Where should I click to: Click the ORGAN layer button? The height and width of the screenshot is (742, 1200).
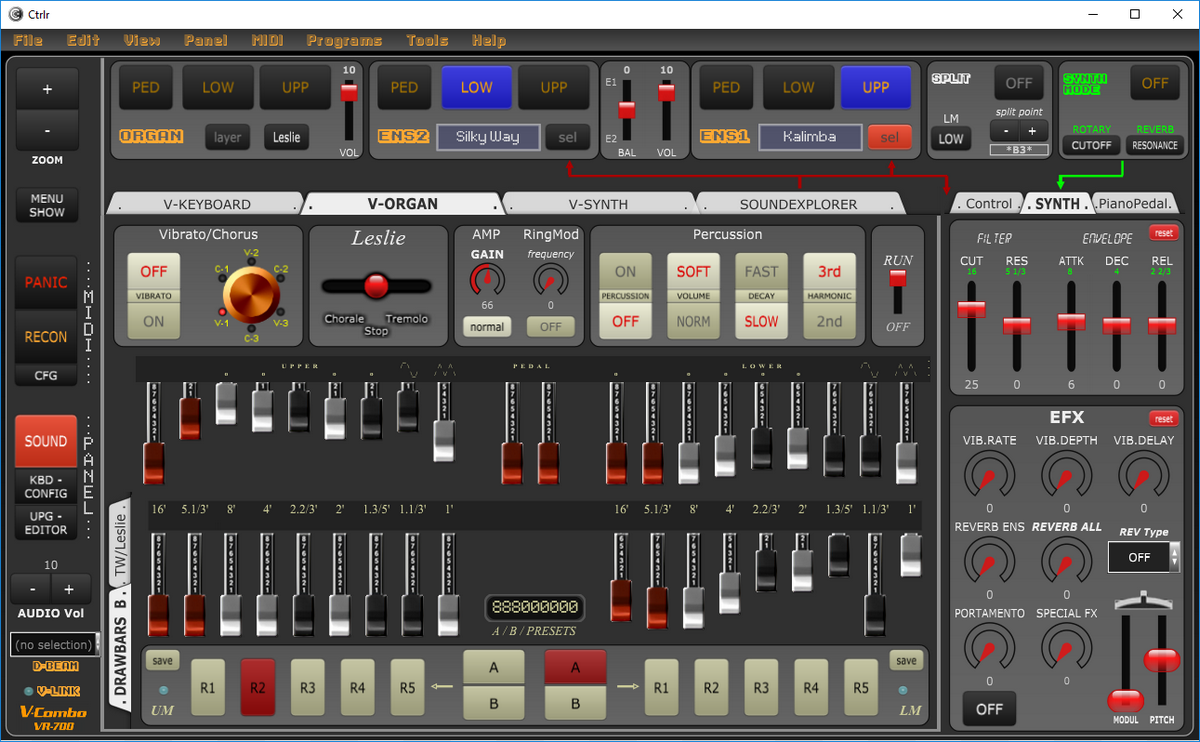click(228, 137)
